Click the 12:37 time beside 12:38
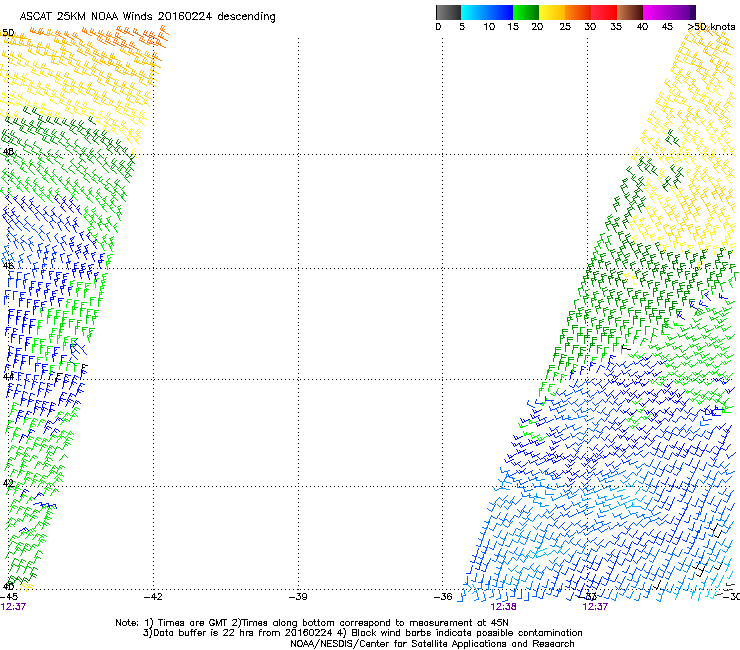 tap(595, 607)
